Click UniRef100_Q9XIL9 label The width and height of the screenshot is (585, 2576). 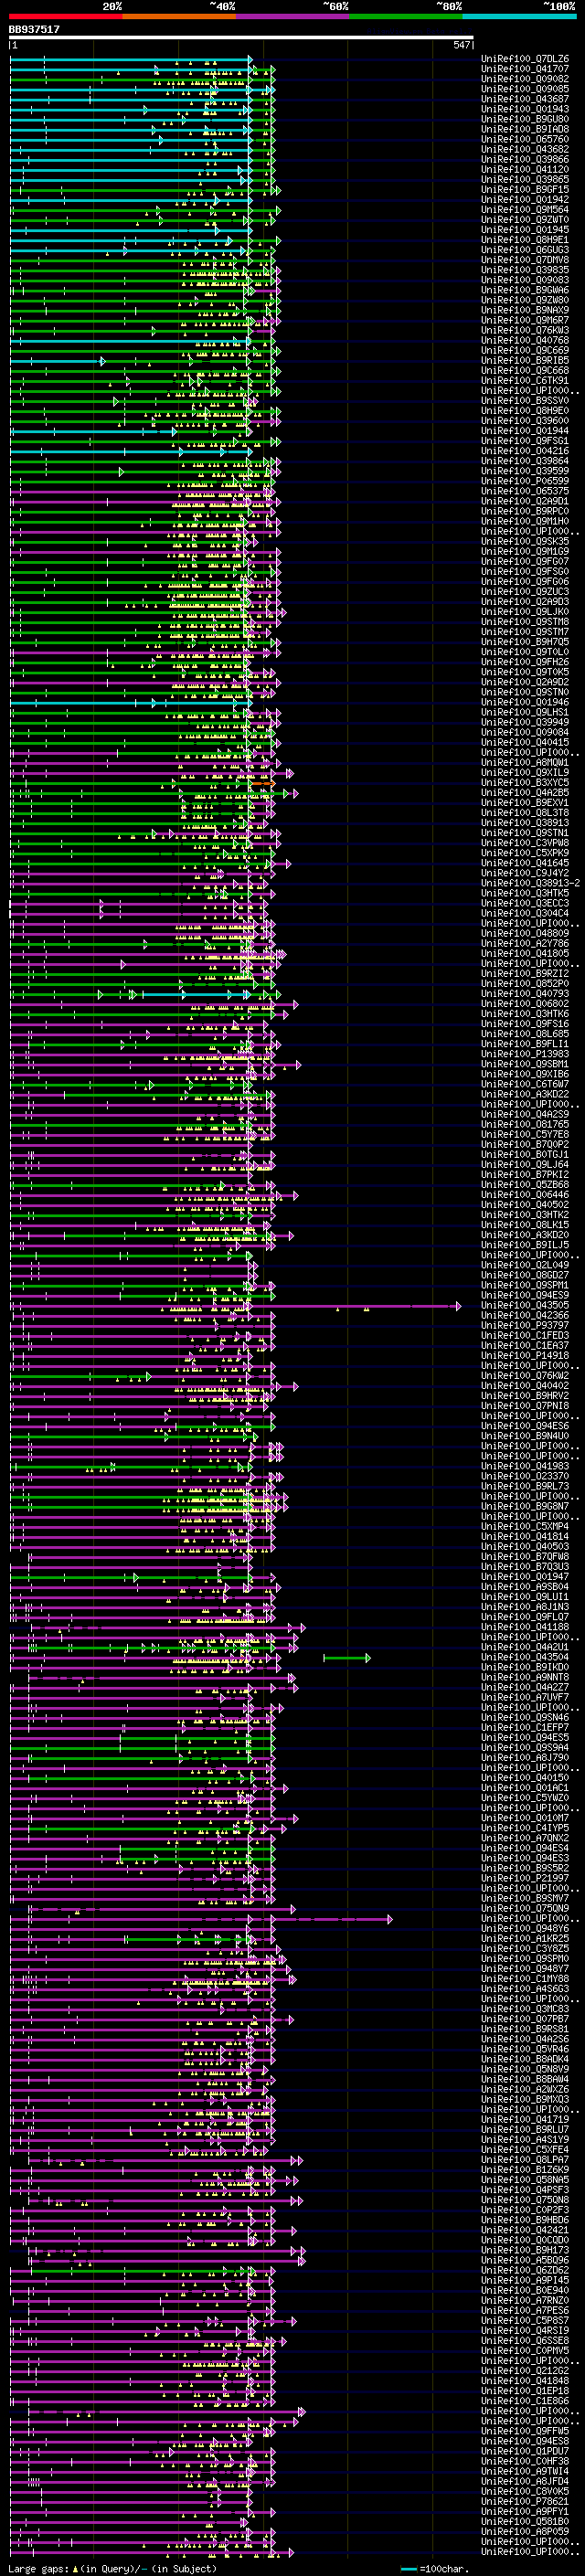pos(525,773)
